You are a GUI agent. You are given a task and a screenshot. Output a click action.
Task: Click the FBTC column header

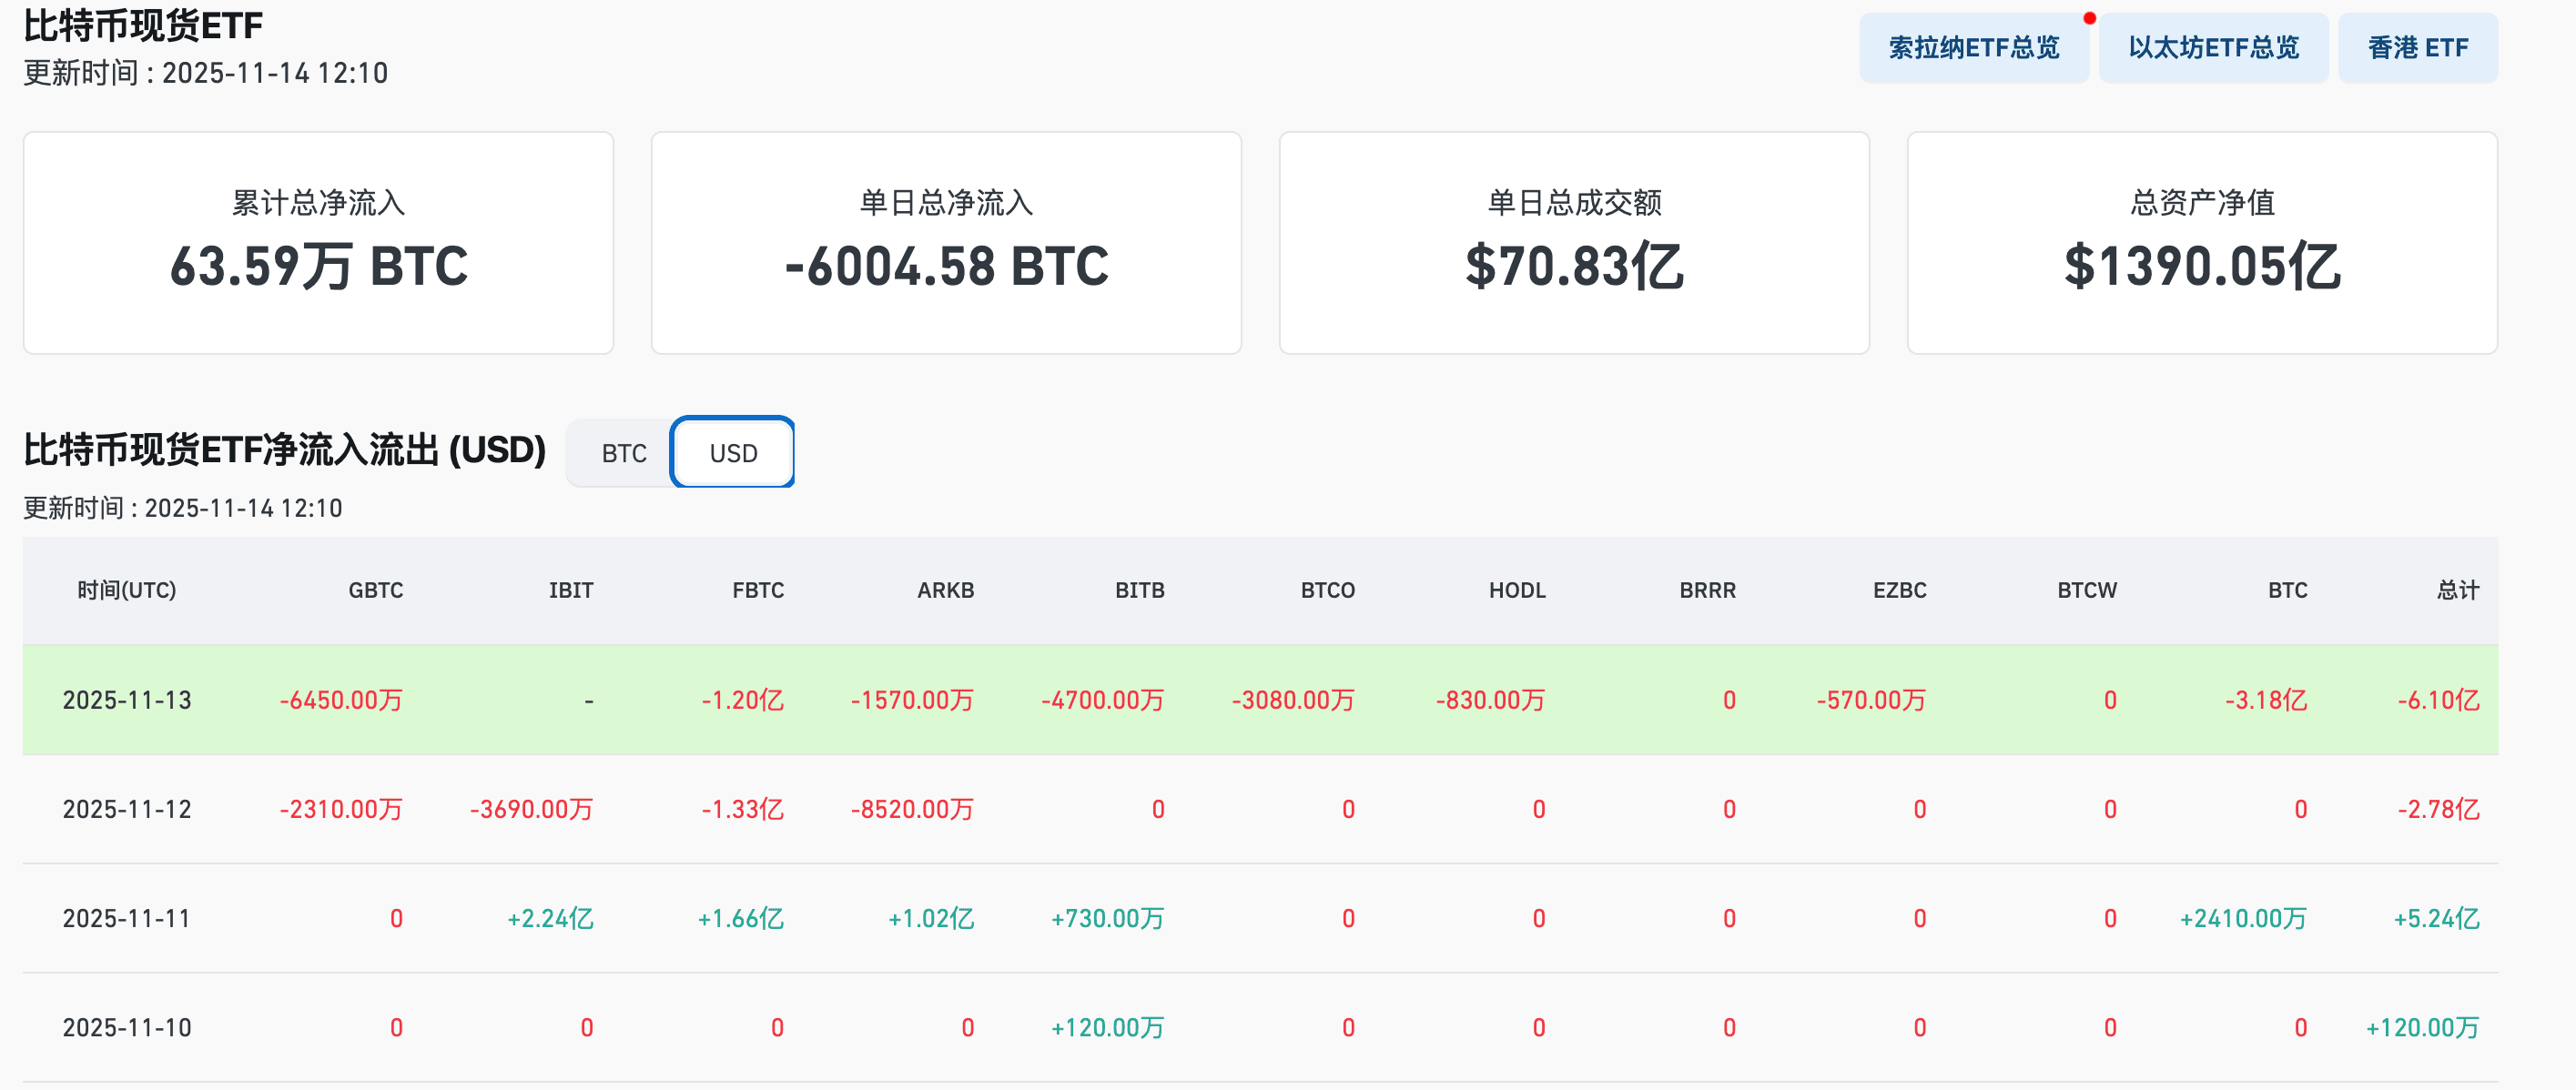(x=757, y=590)
